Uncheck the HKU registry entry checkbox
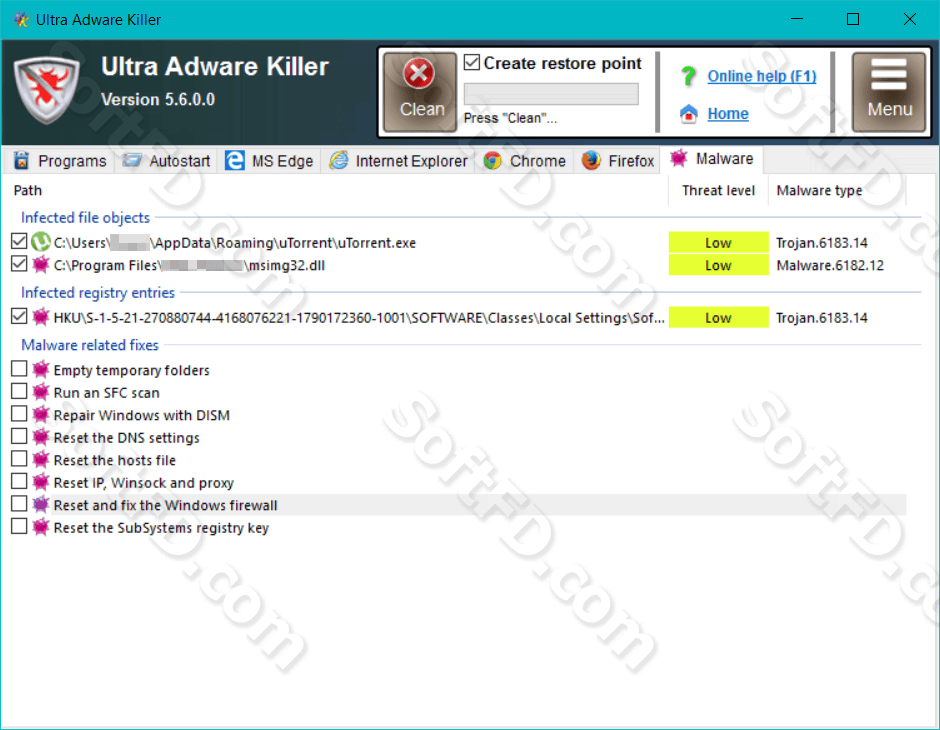This screenshot has height=730, width=940. point(19,316)
